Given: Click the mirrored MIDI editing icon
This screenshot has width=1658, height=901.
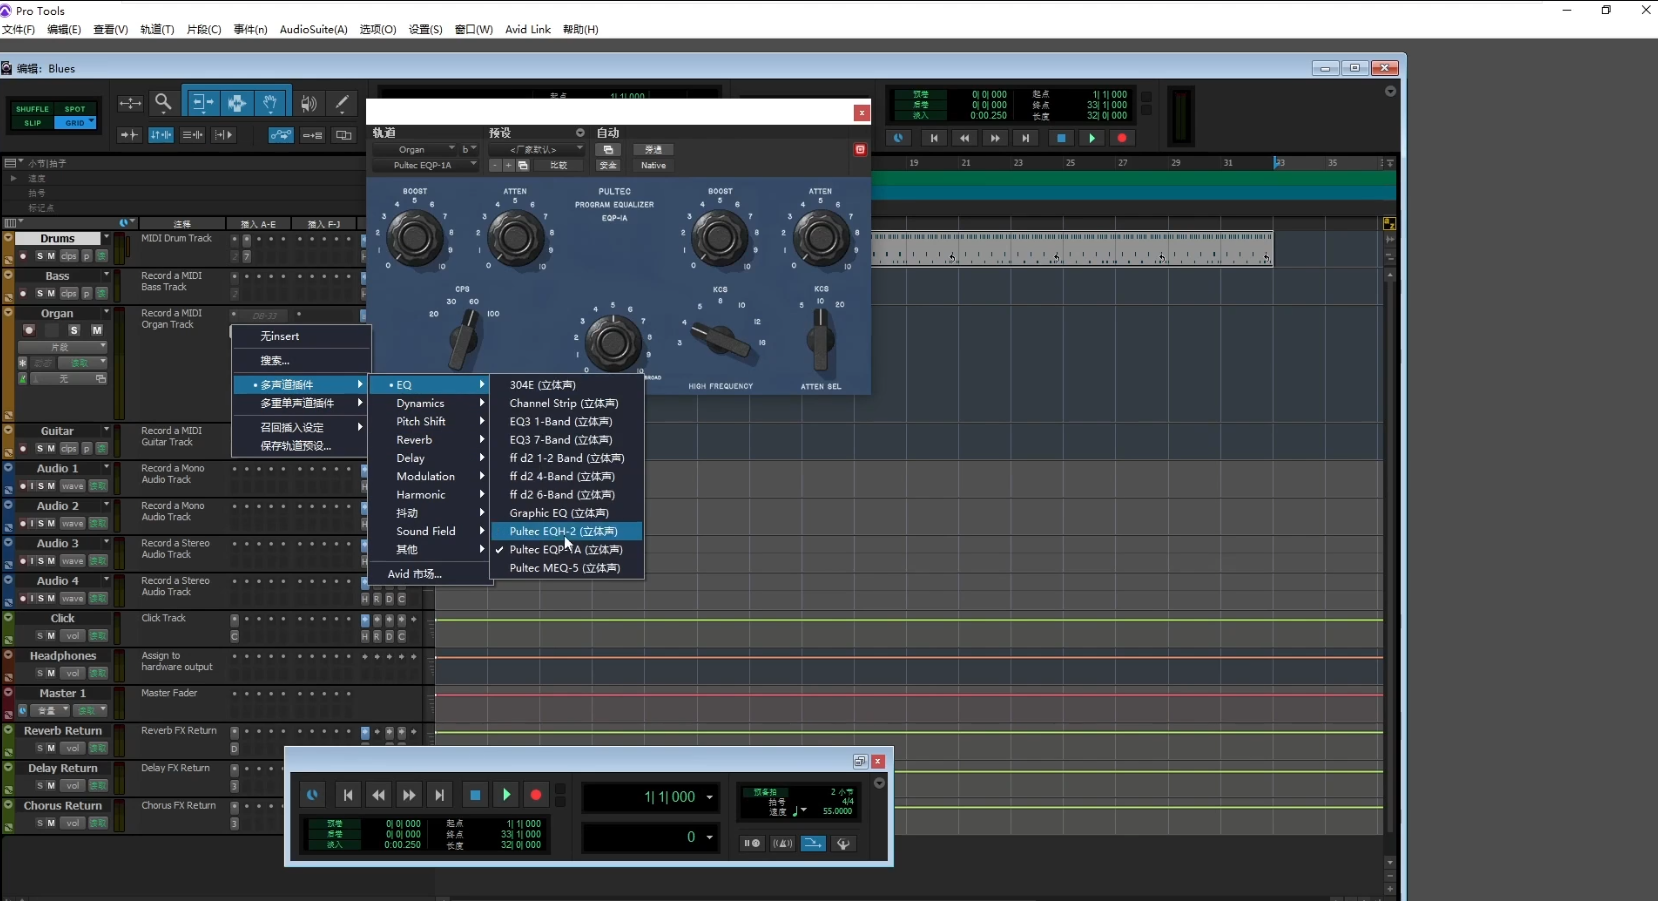Looking at the screenshot, I should tap(312, 135).
